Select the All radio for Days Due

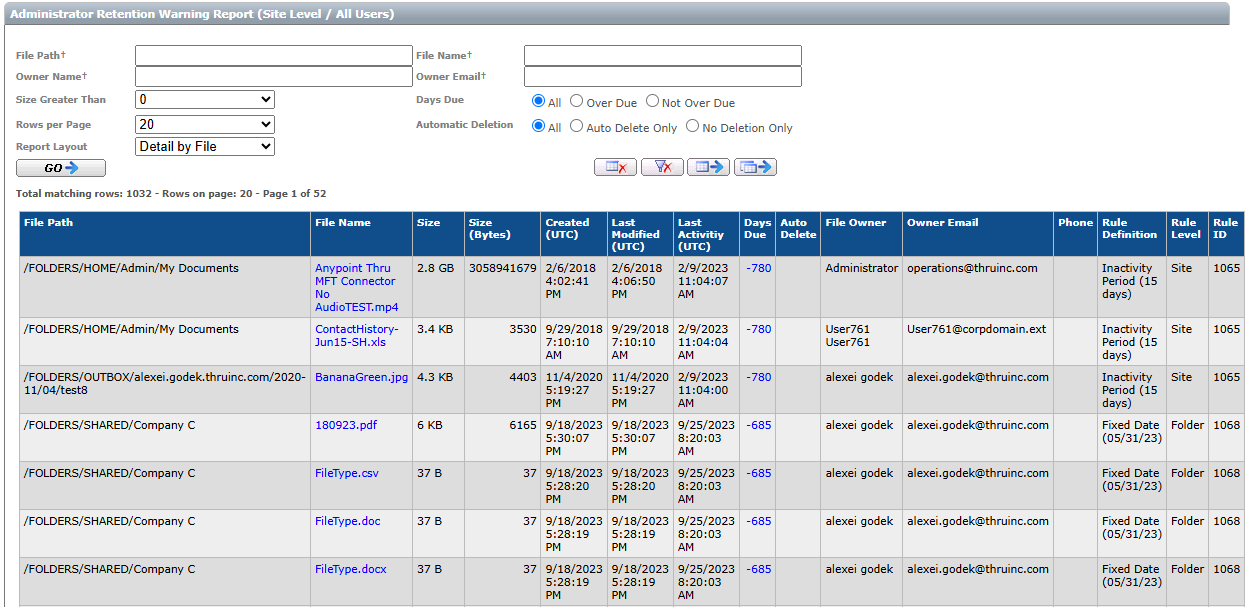coord(539,101)
